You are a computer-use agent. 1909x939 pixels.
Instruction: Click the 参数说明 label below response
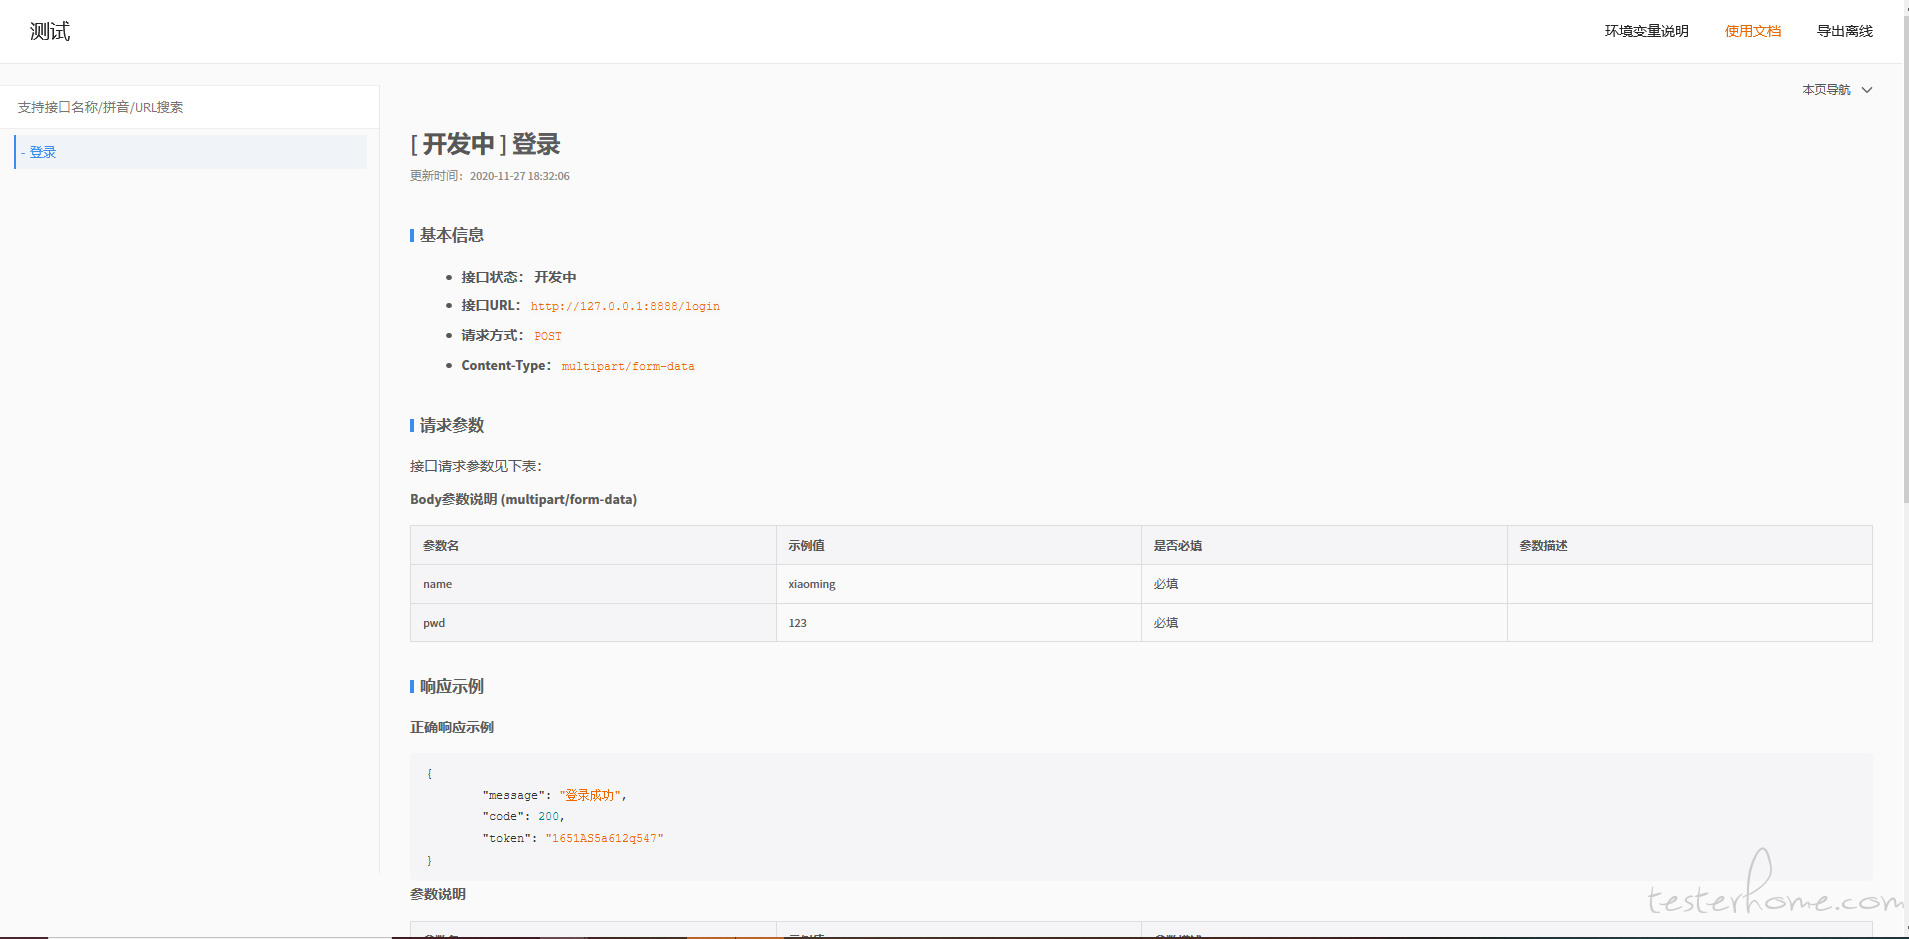438,894
